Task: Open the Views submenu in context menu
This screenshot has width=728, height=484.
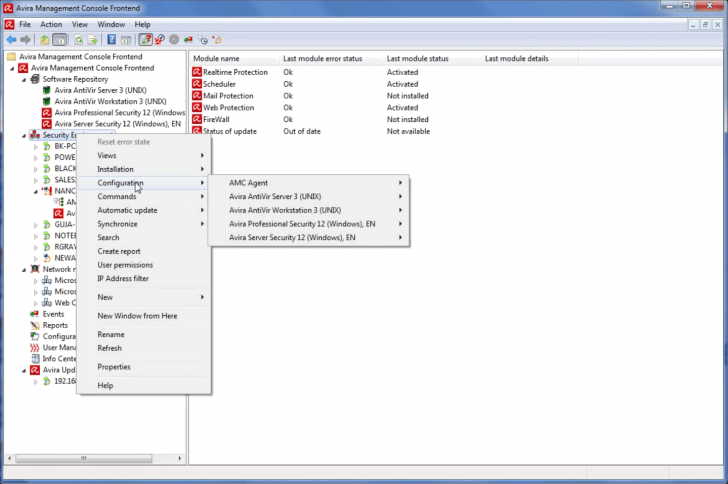Action: [144, 156]
